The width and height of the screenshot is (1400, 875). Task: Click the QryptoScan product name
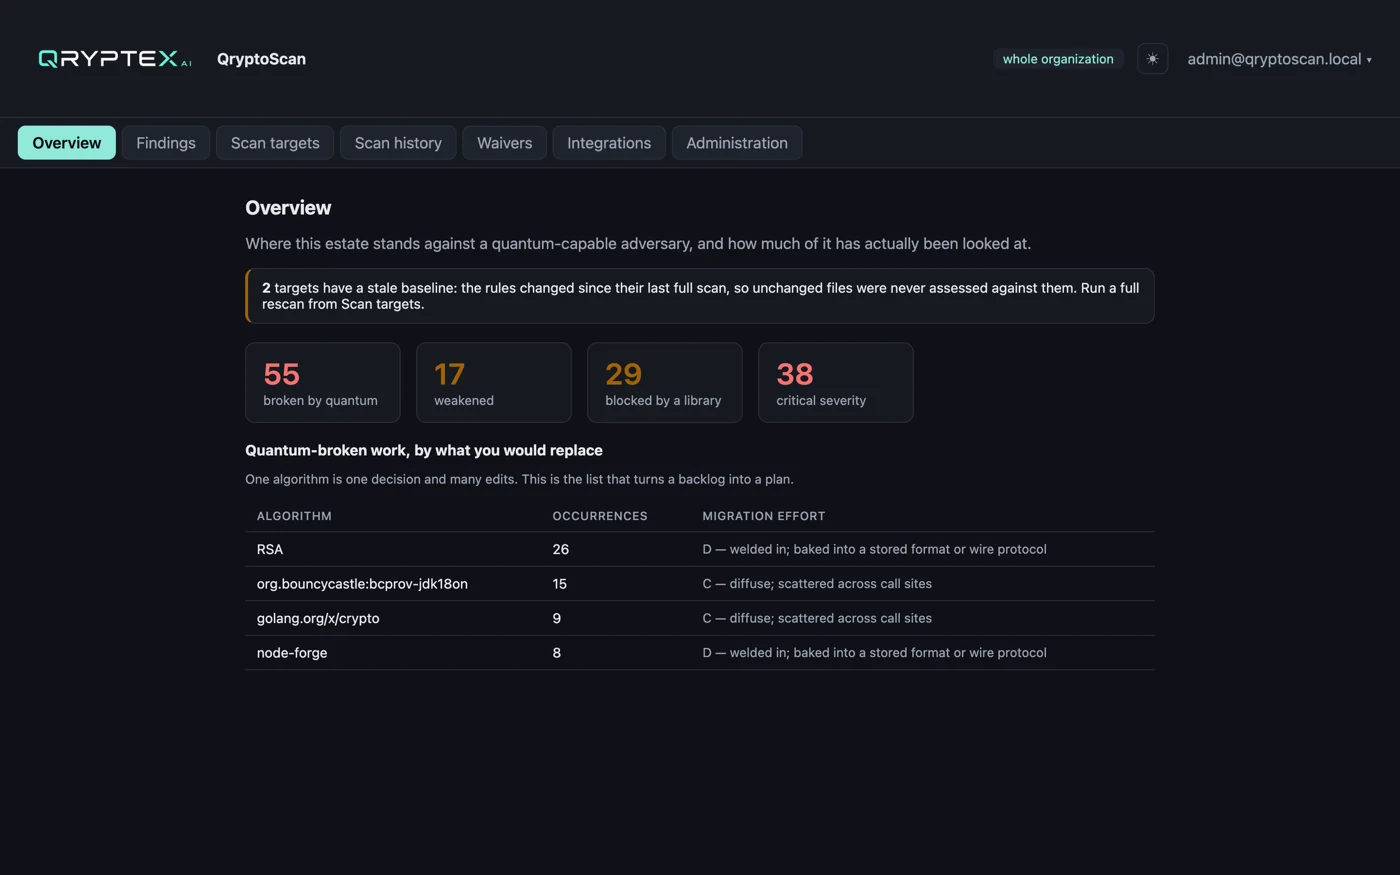[x=261, y=59]
